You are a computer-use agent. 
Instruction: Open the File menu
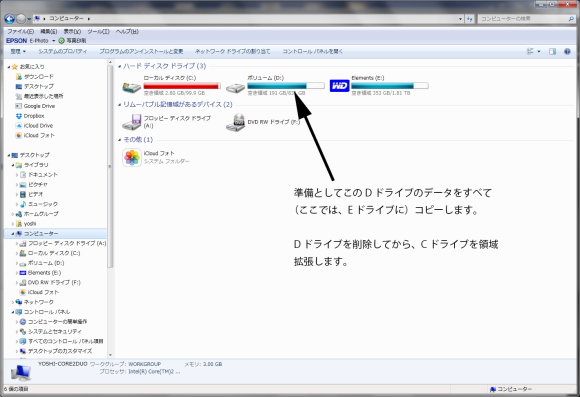click(20, 31)
